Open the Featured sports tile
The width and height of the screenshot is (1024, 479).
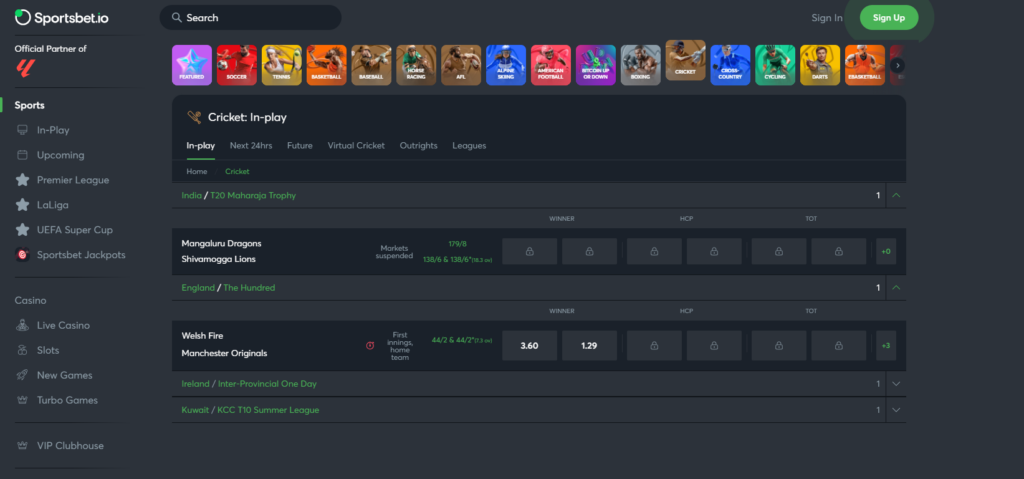(x=192, y=65)
